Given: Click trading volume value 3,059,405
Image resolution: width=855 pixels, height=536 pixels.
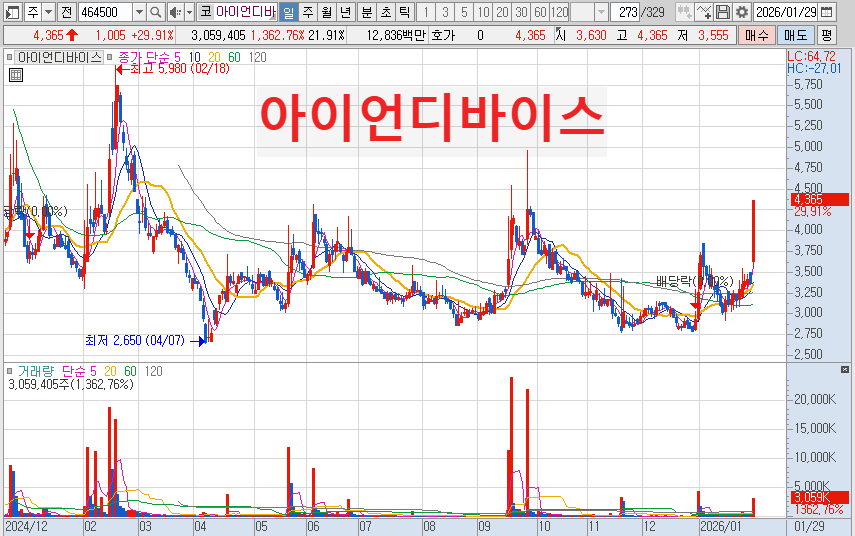Looking at the screenshot, I should (218, 35).
